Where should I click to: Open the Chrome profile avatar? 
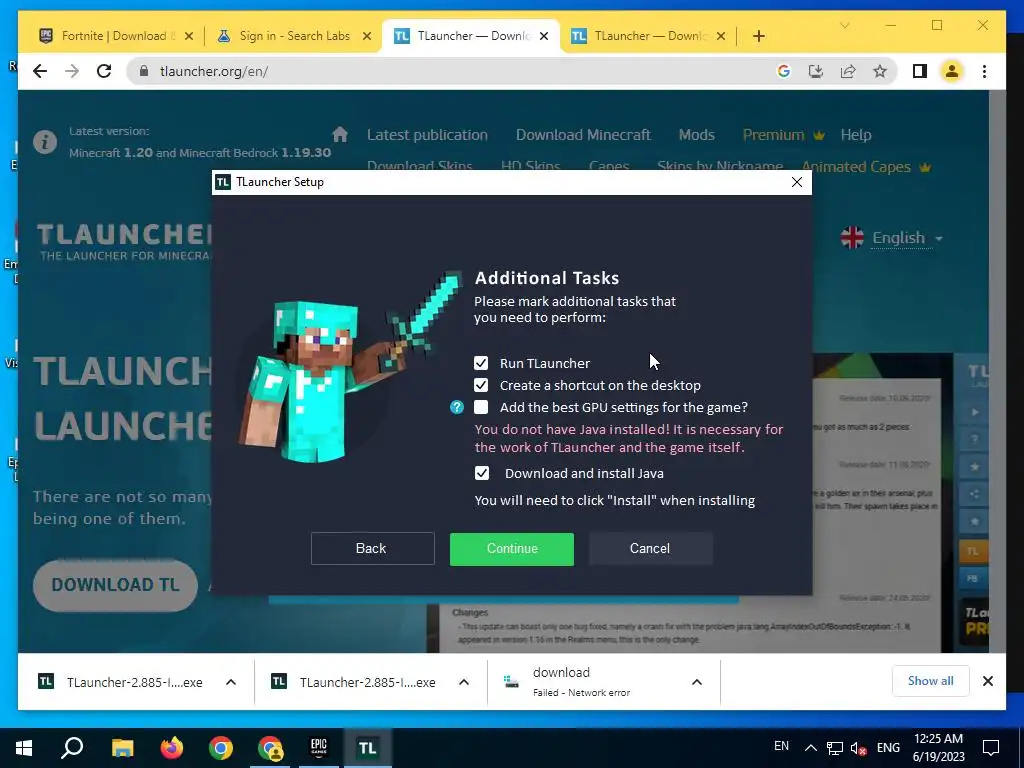point(952,71)
